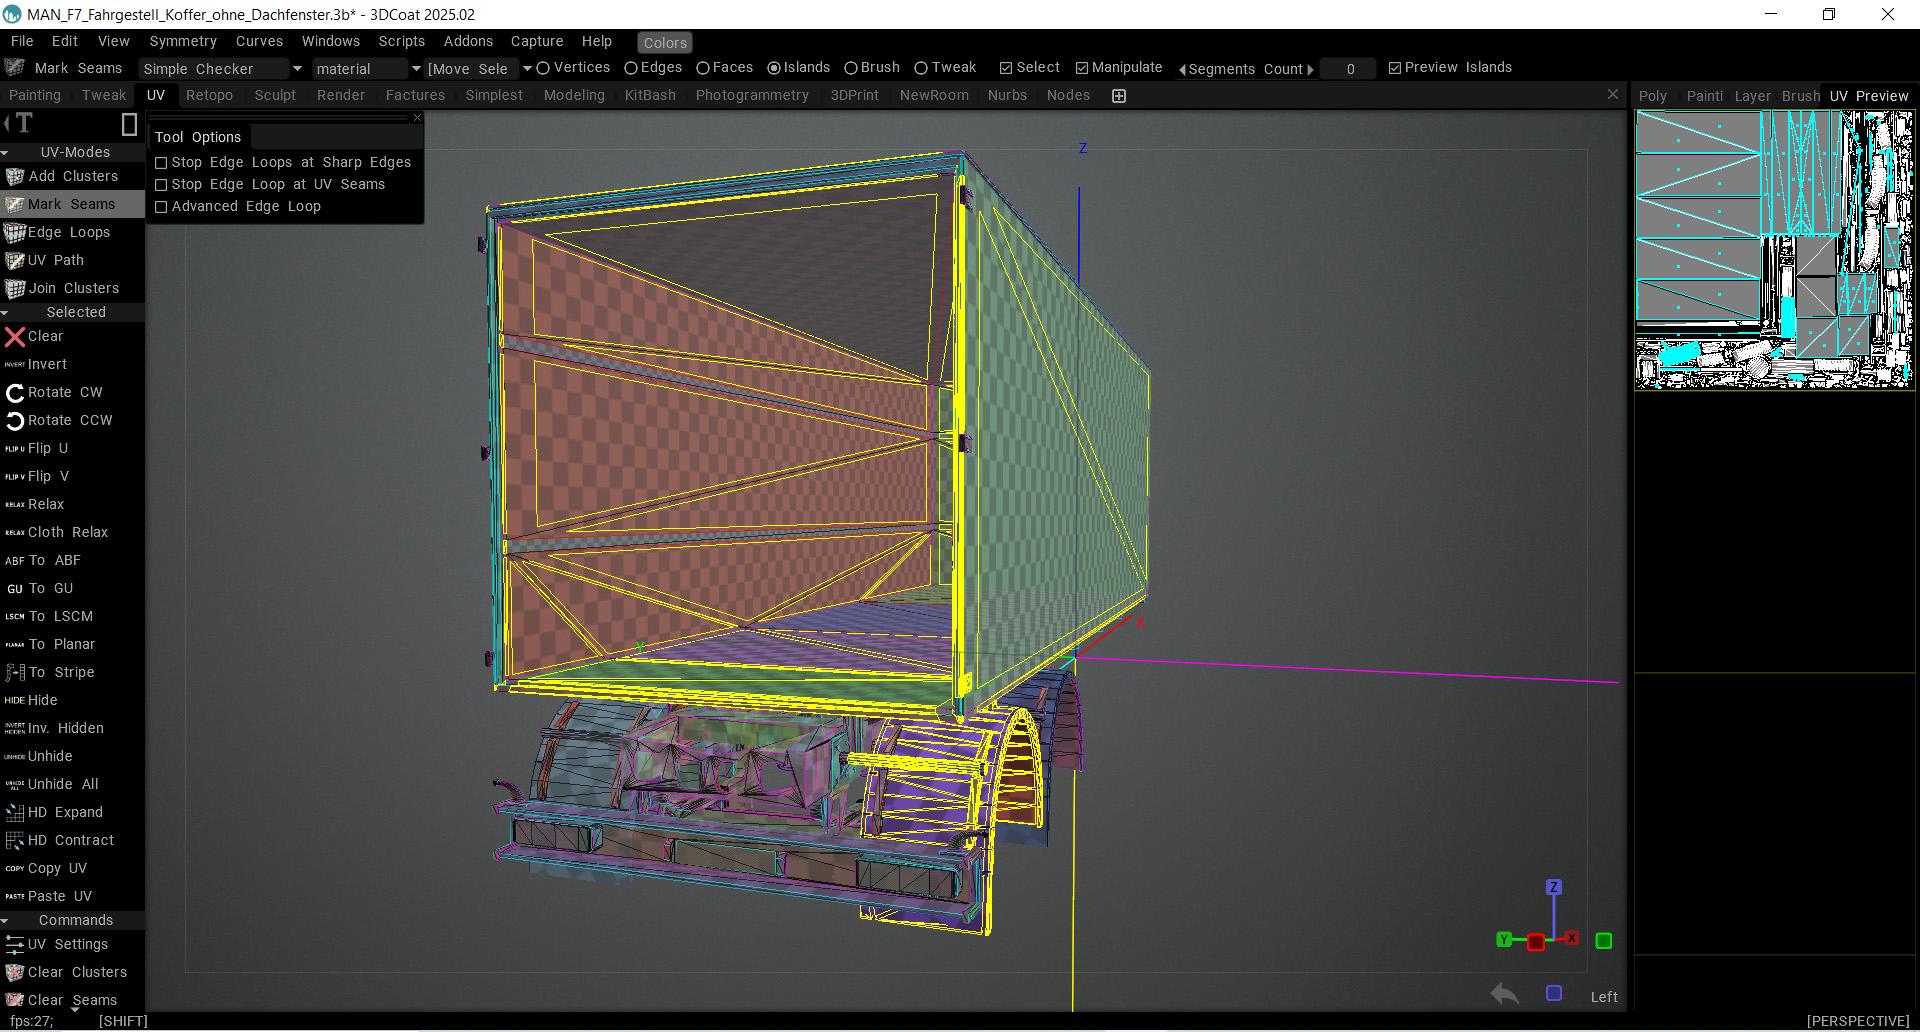
Task: Activate the Edge Loops tool icon
Action: coord(15,233)
